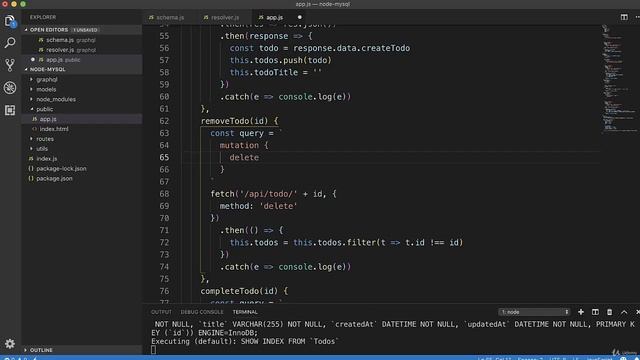Expand the OUTLINE section
Image resolution: width=640 pixels, height=360 pixels.
(41, 350)
